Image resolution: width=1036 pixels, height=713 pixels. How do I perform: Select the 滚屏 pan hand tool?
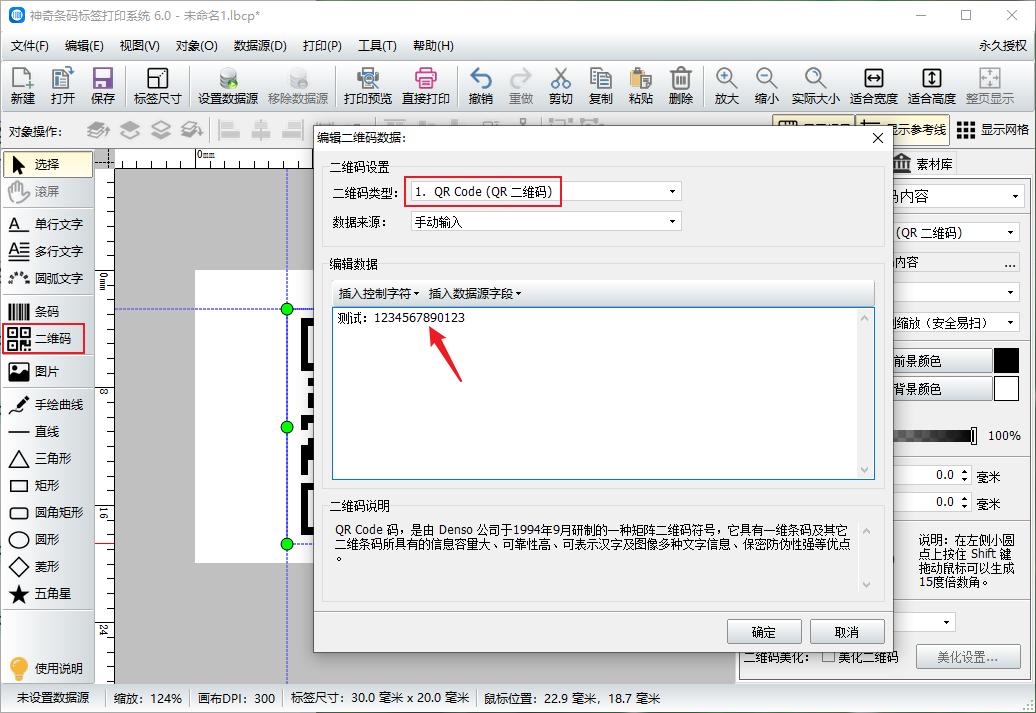tap(48, 192)
